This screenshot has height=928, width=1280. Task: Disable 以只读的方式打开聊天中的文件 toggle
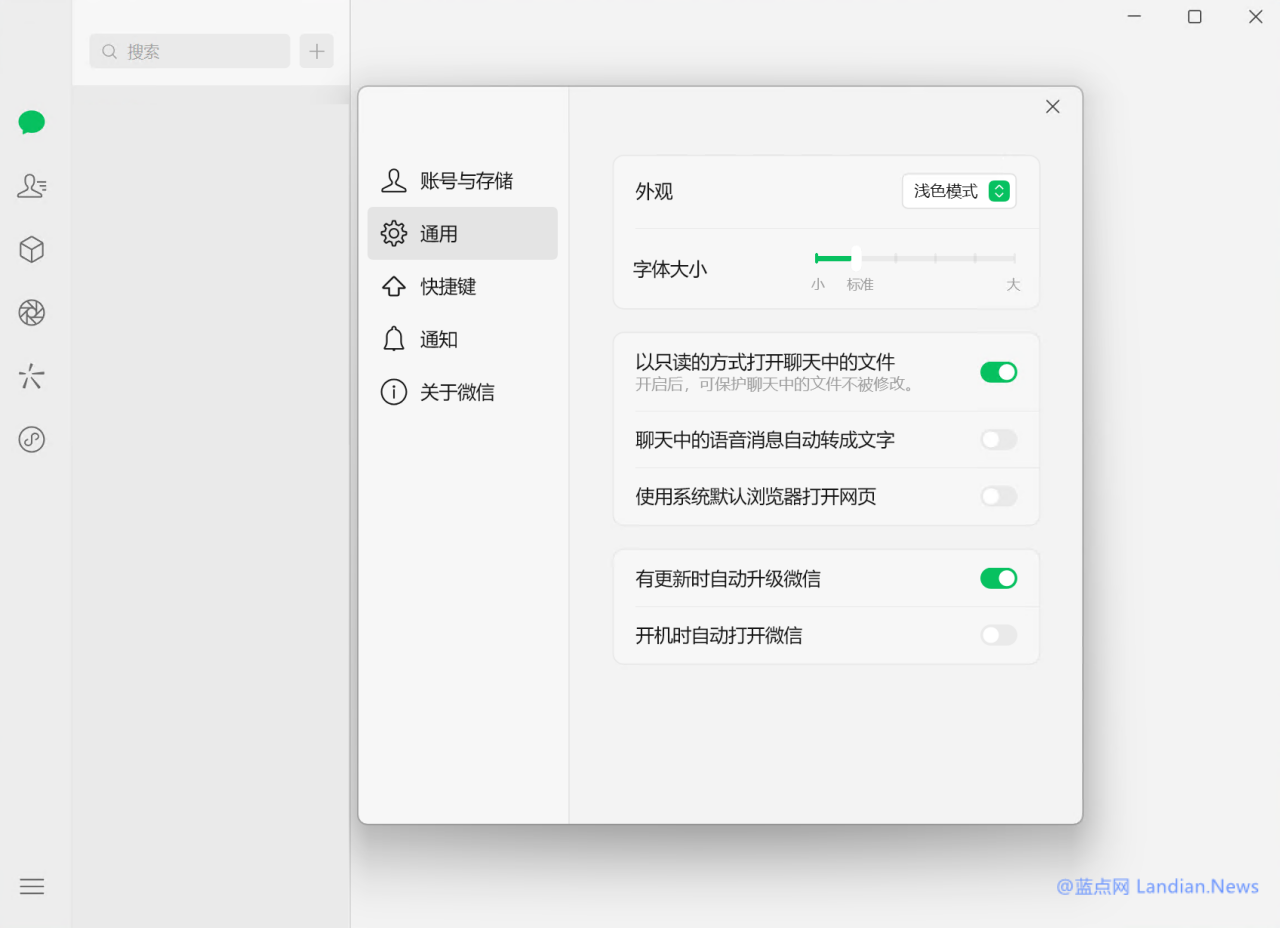coord(998,372)
